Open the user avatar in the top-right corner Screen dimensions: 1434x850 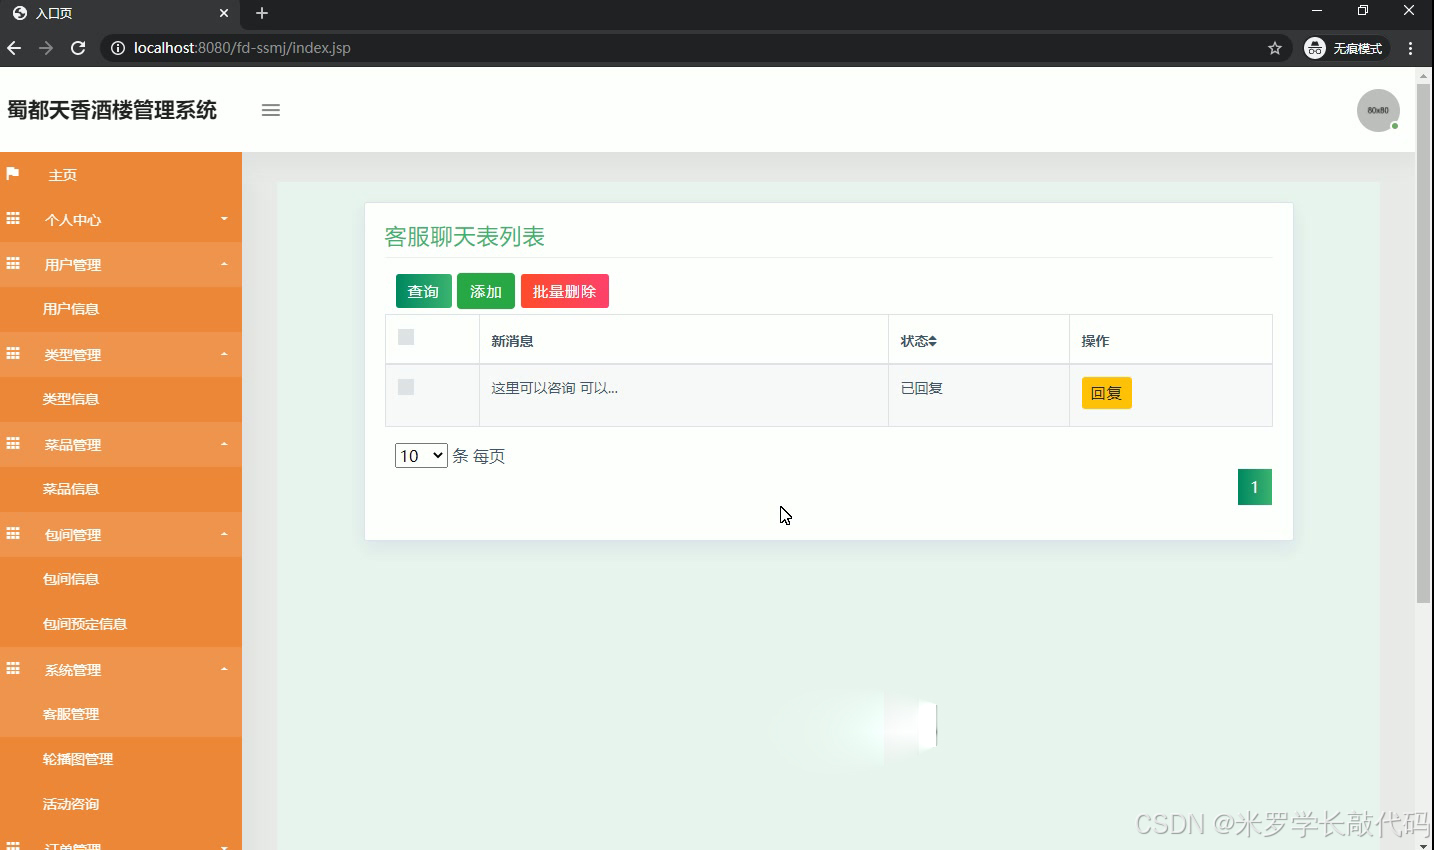1377,110
